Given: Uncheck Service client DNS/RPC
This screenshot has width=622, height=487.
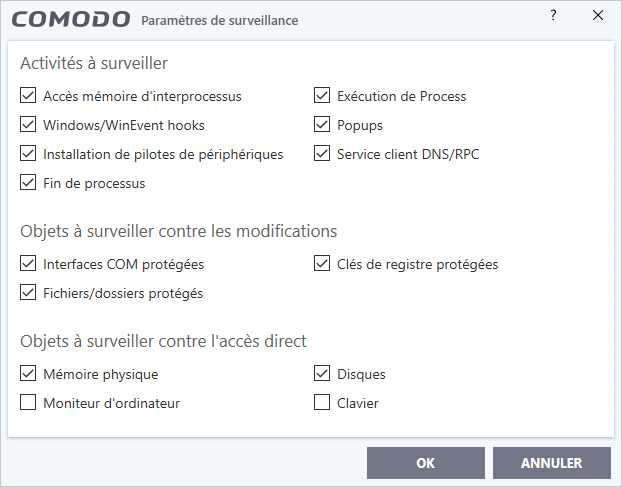Looking at the screenshot, I should [322, 153].
